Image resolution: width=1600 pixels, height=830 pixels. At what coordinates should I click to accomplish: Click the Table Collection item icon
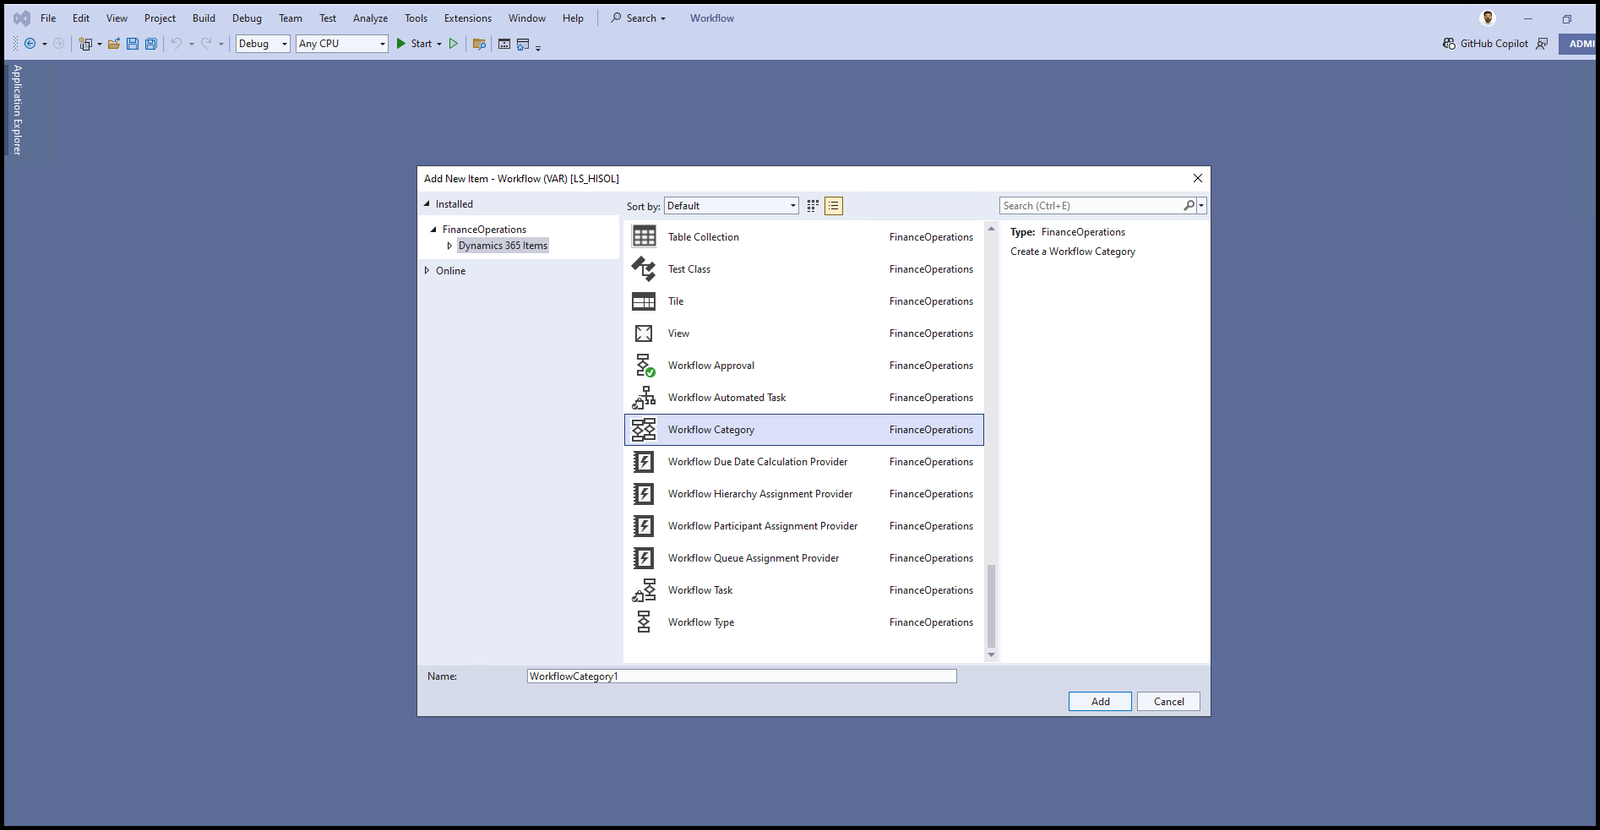[644, 236]
